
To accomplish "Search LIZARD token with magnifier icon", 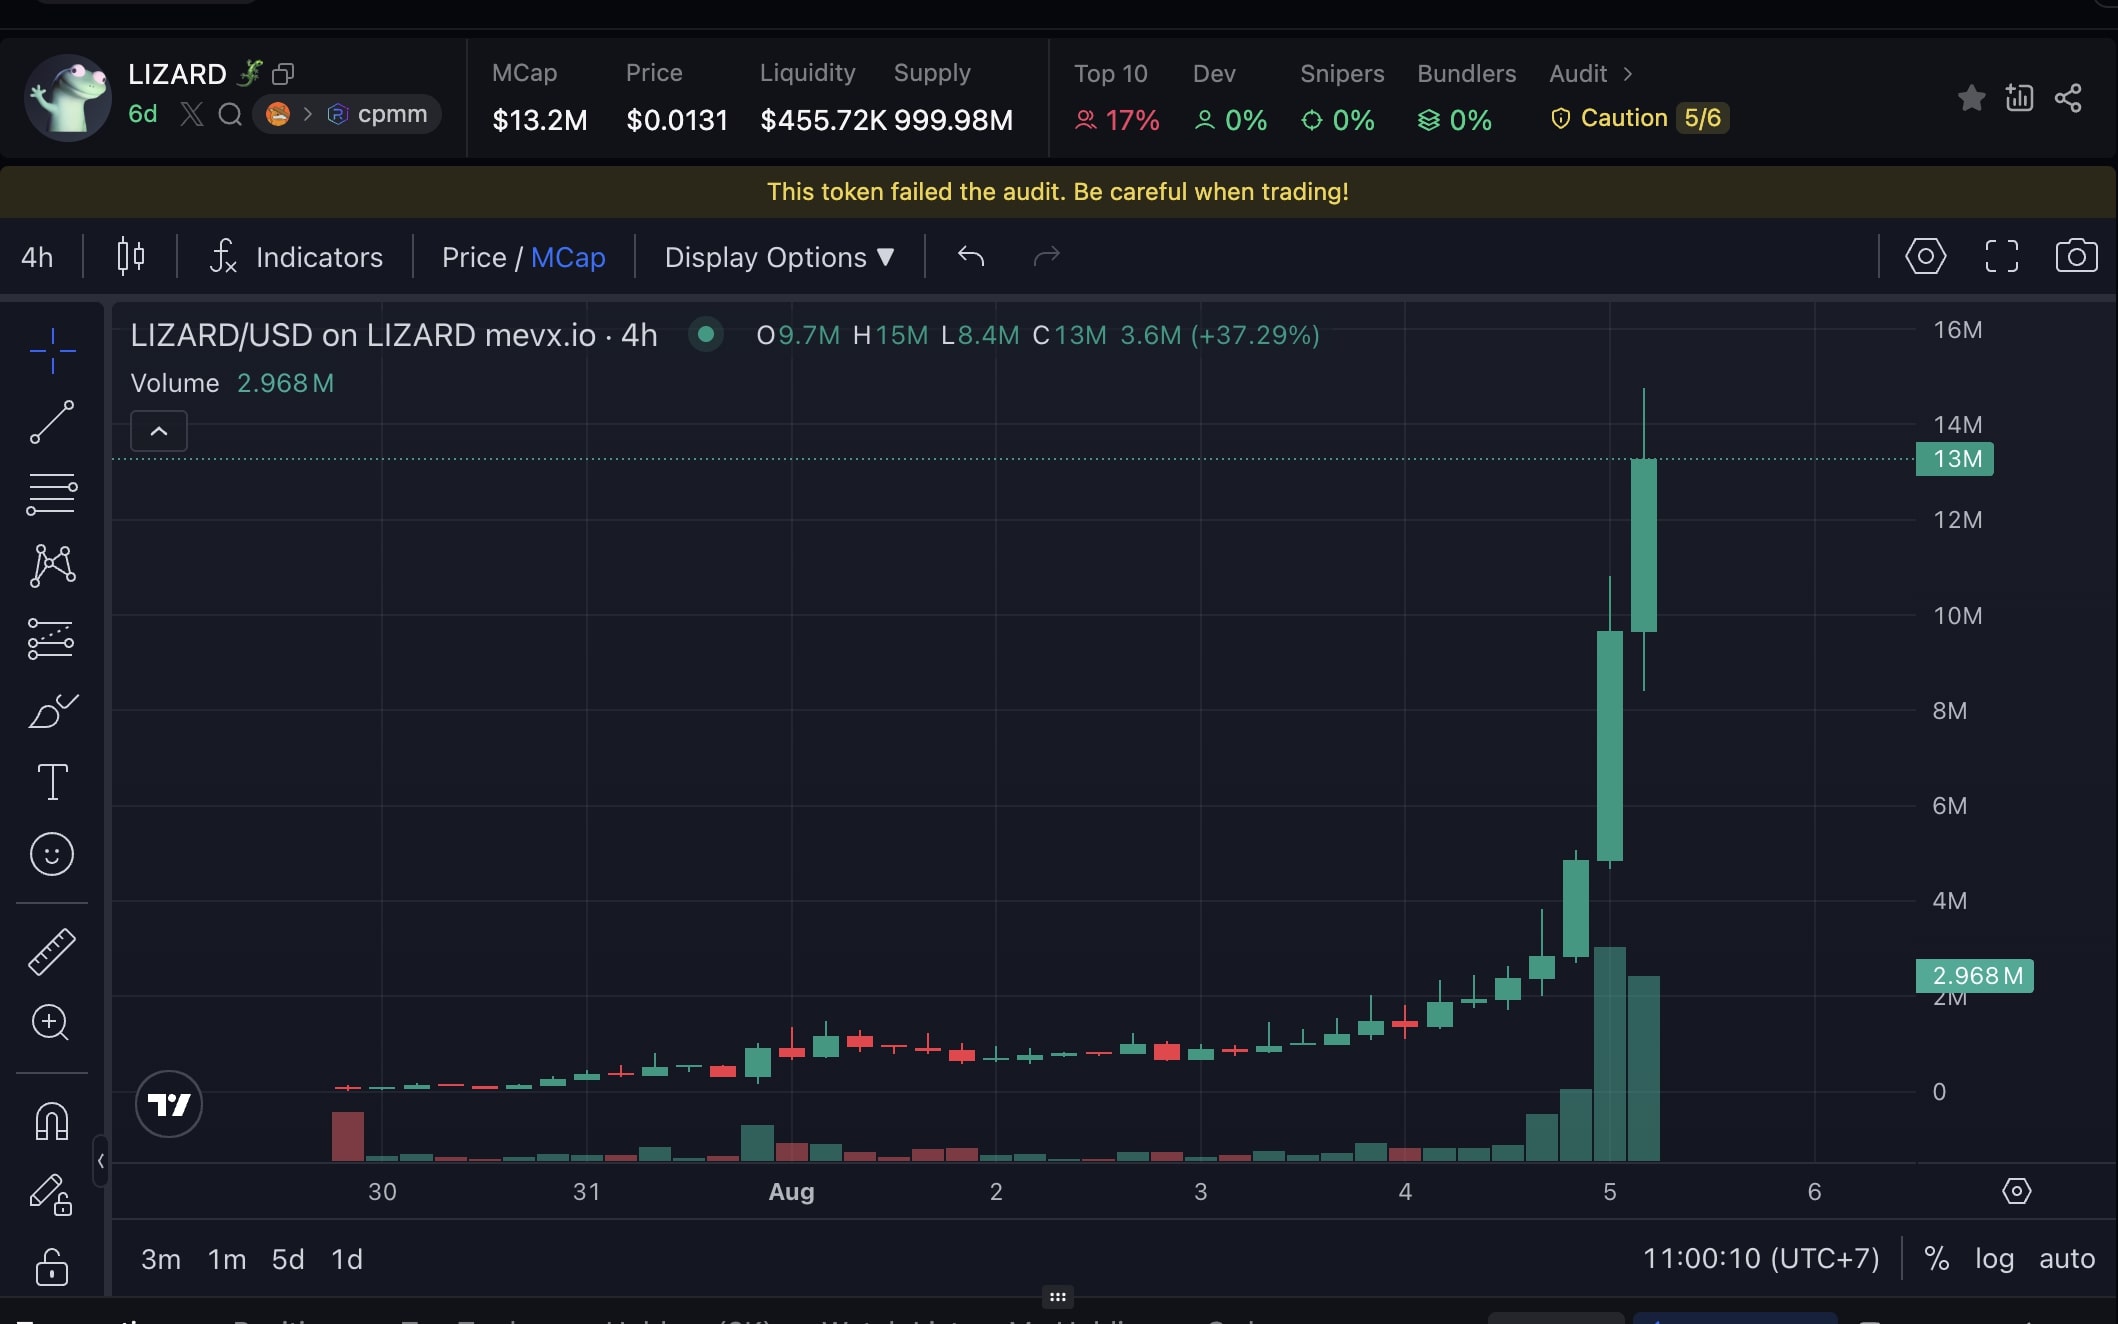I will (x=230, y=114).
